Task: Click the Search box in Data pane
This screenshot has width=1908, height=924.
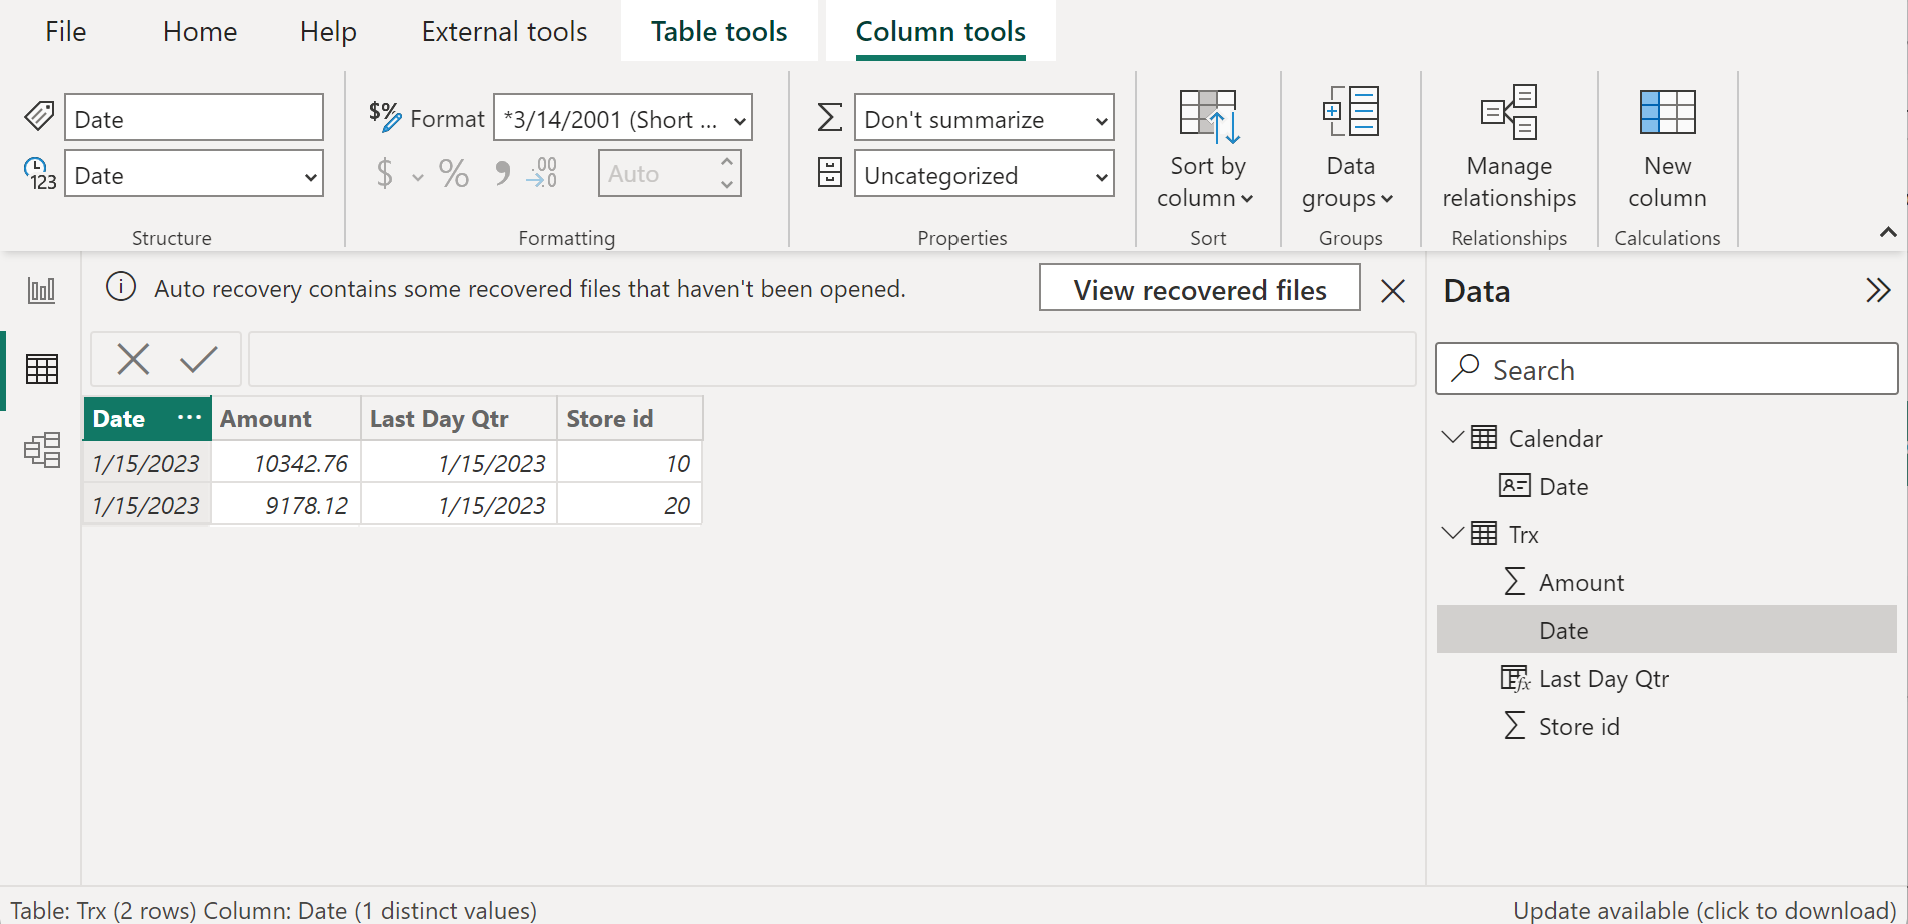Action: [1666, 369]
